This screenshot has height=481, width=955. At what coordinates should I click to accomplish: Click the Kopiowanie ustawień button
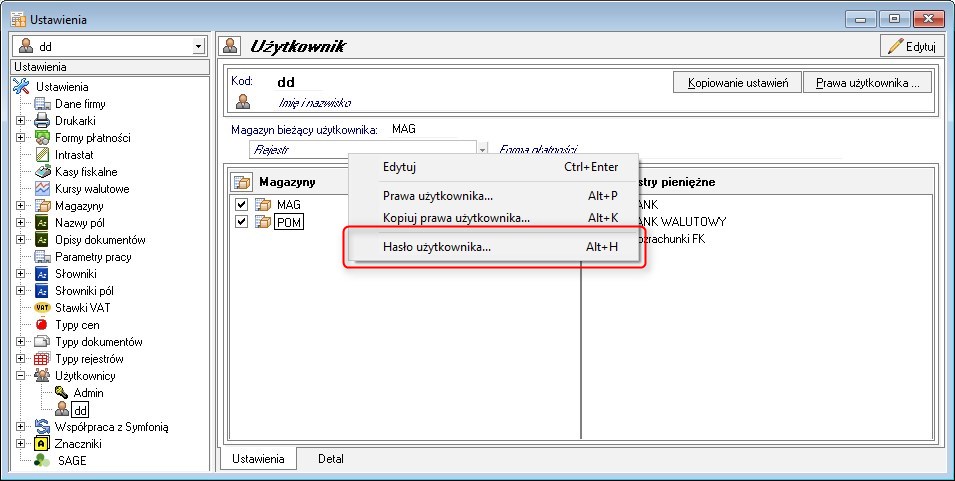point(738,83)
